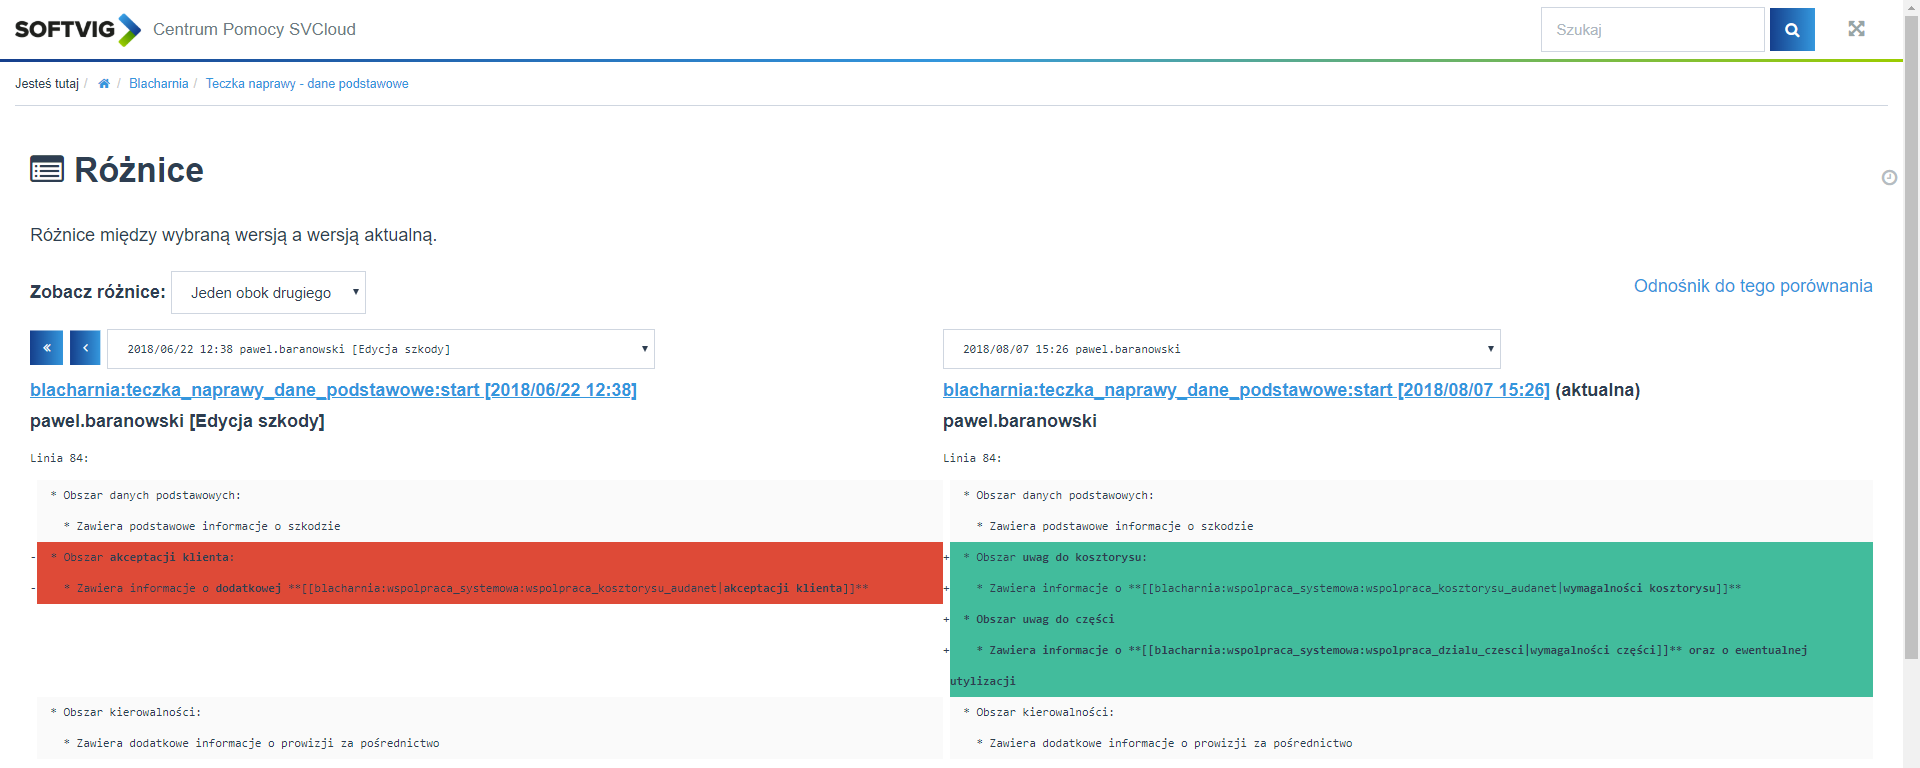
Task: Click the red removed-lines diff block
Action: [x=489, y=573]
